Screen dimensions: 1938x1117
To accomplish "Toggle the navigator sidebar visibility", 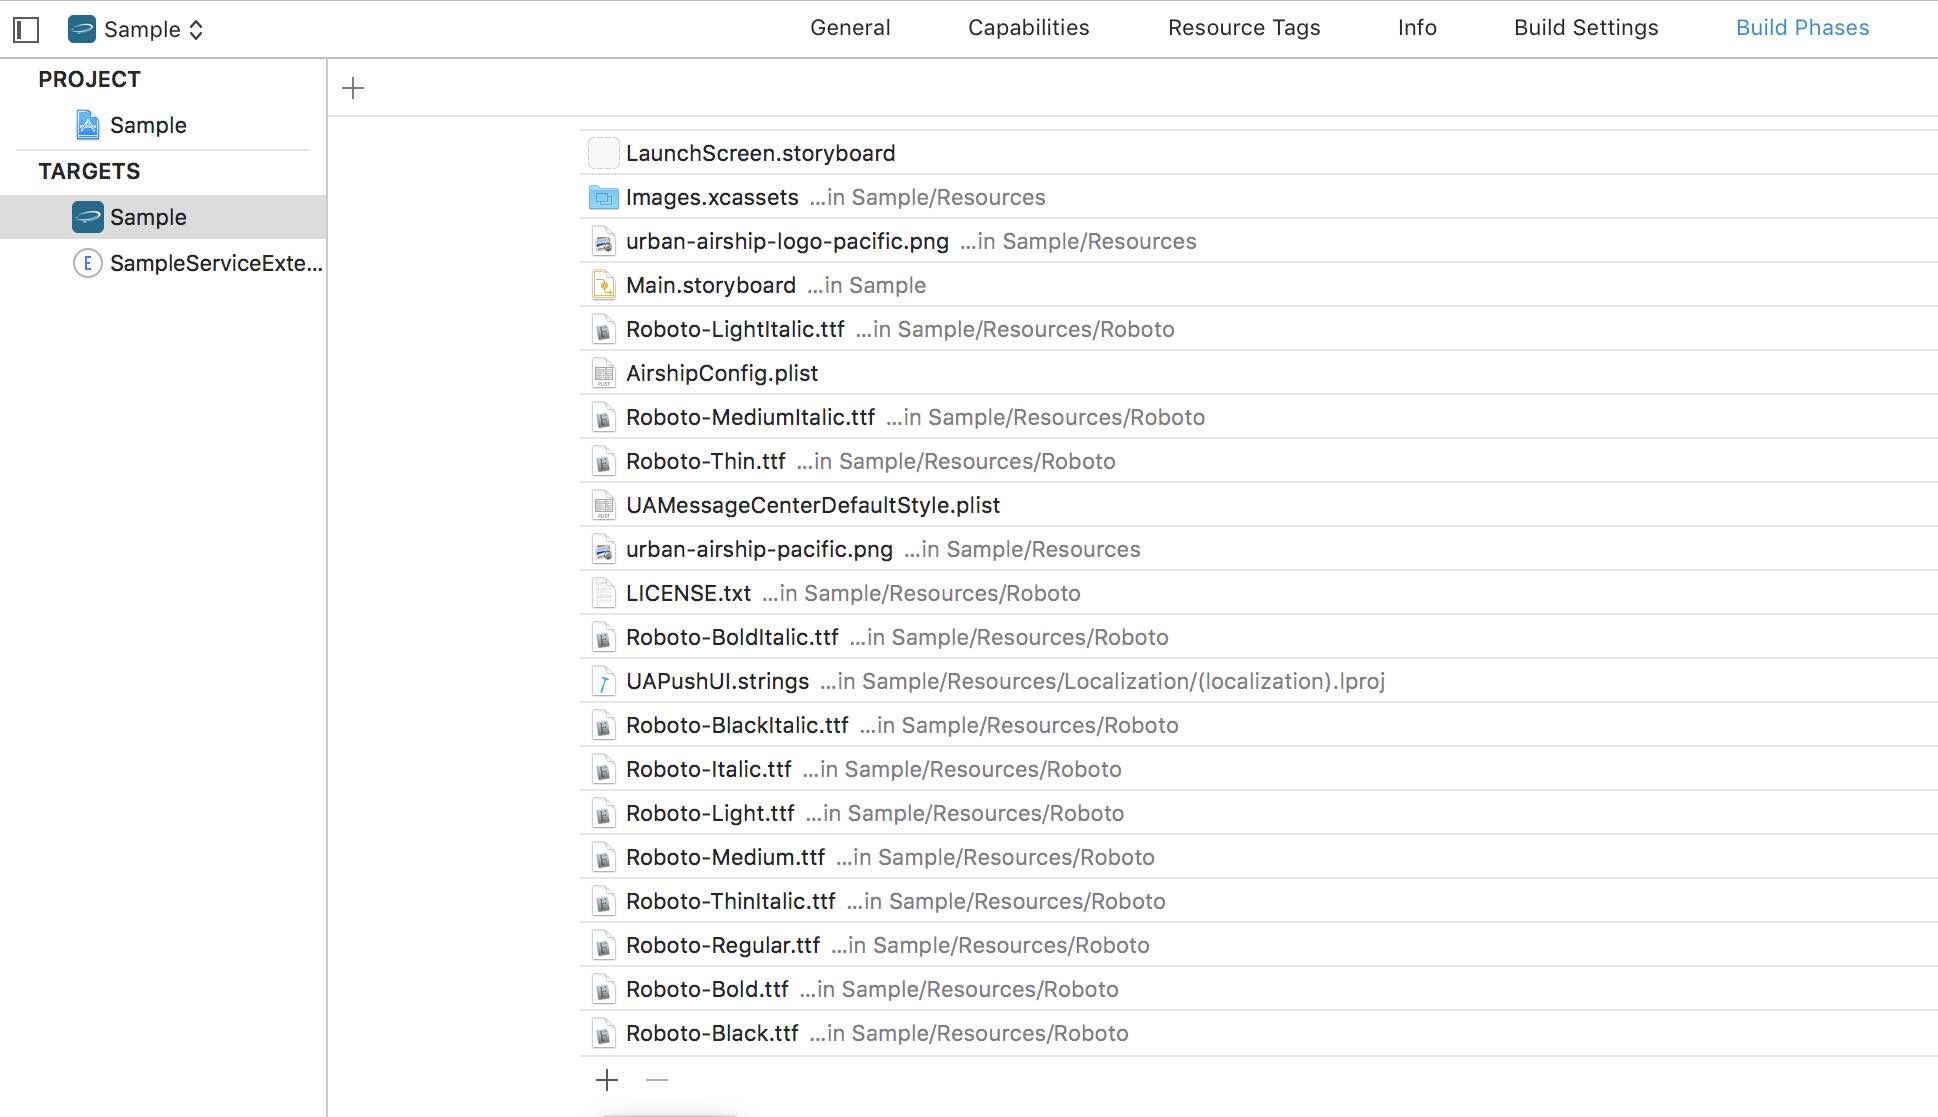I will [x=27, y=29].
